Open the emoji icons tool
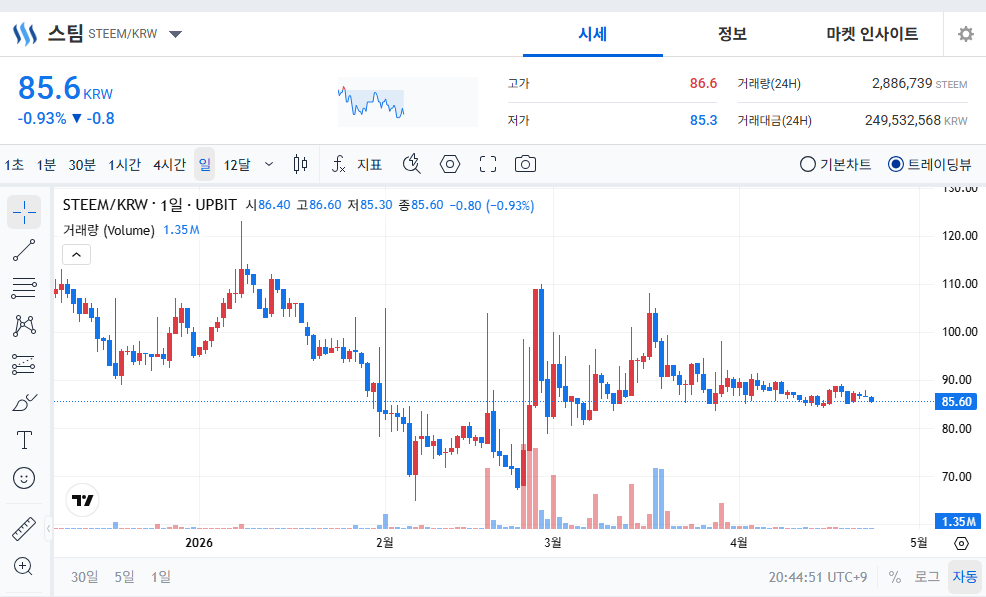This screenshot has width=986, height=597. click(x=24, y=478)
